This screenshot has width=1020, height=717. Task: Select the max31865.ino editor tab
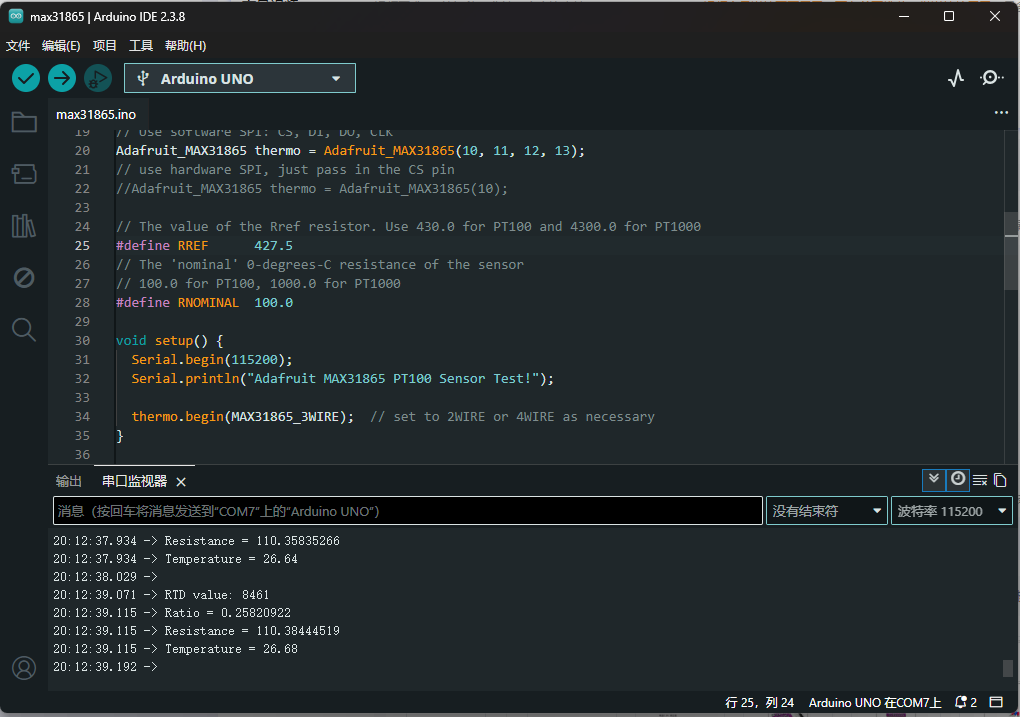coord(96,115)
